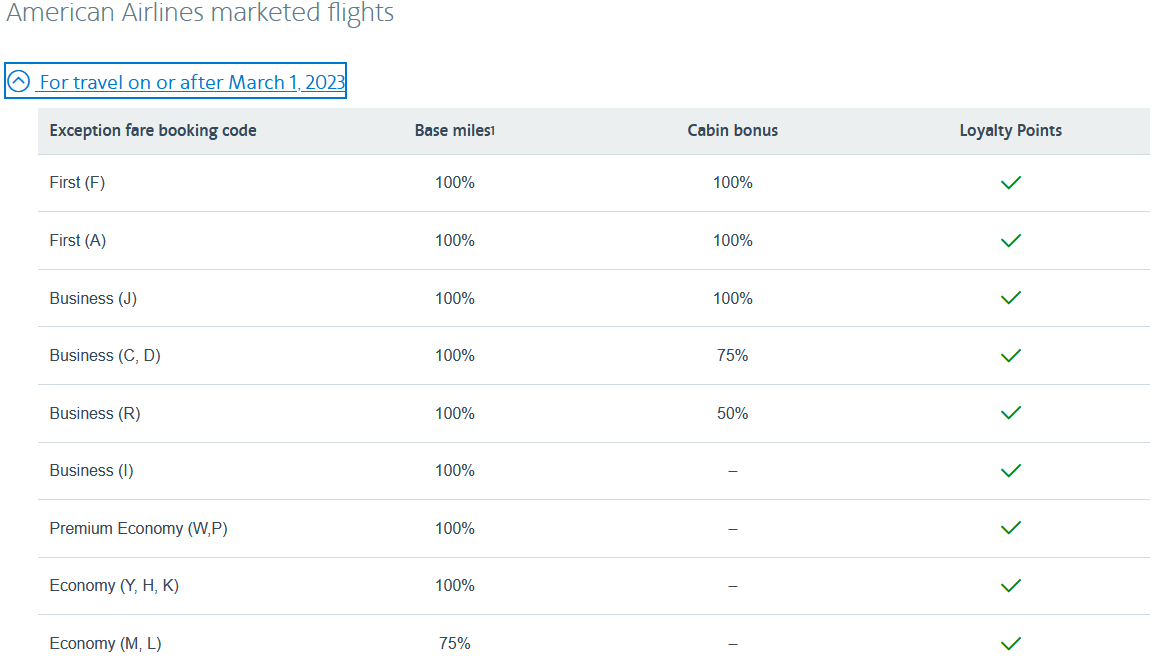This screenshot has height=656, width=1158.
Task: Click the 75% cabin bonus for Business (C, D)
Action: click(x=733, y=356)
